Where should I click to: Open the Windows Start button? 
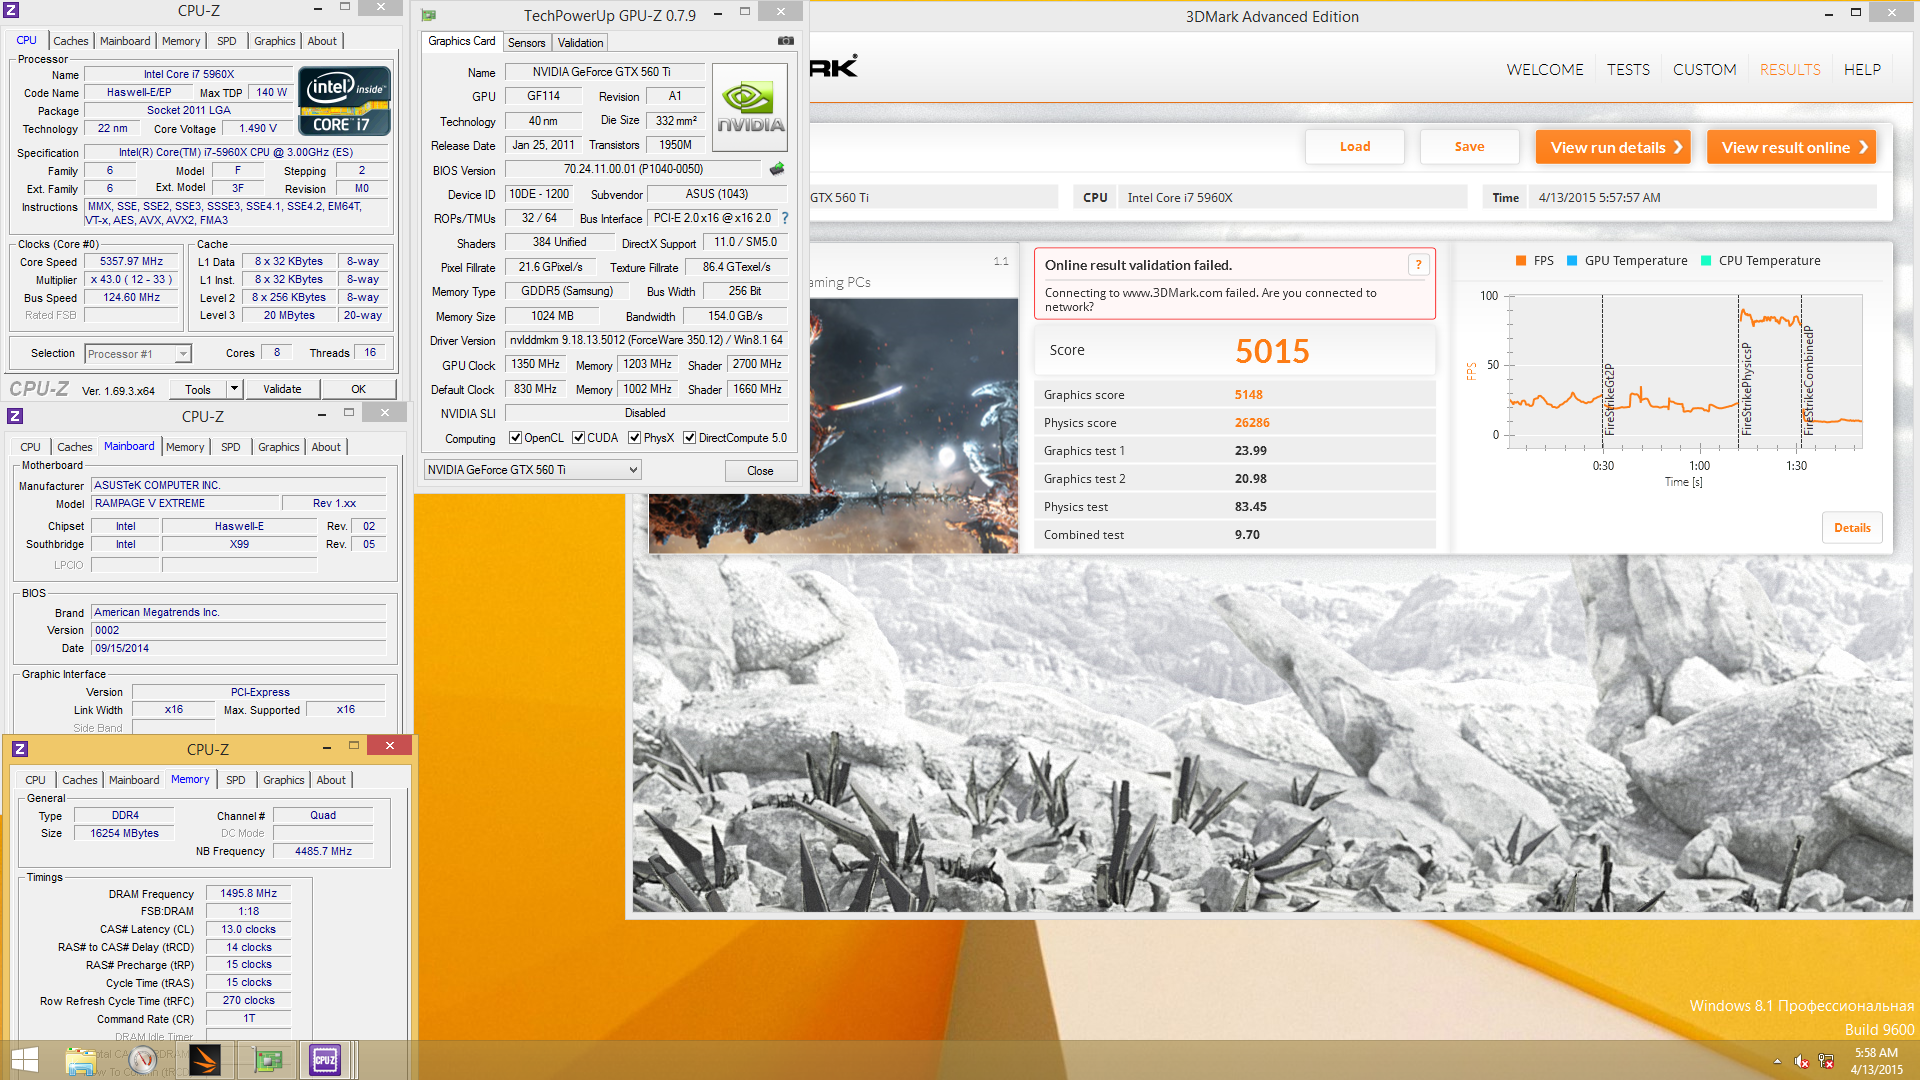tap(24, 1060)
